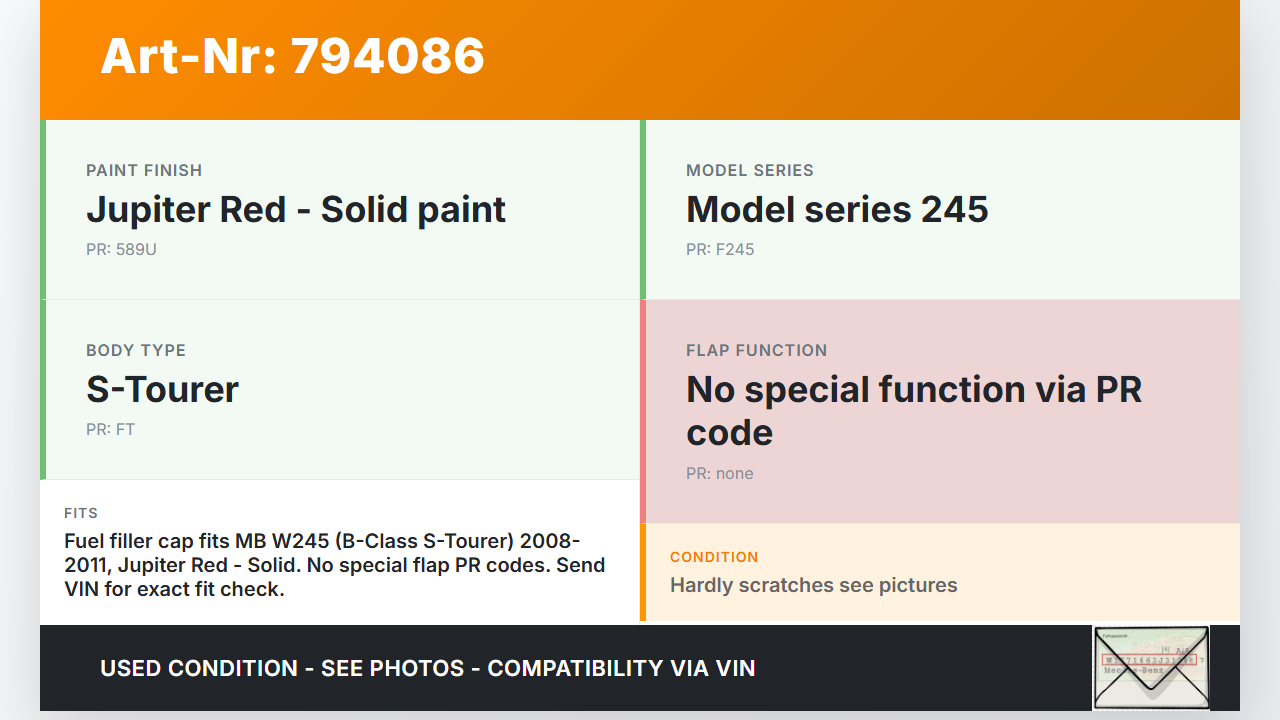Click the FLAP FUNCTION label

(757, 351)
